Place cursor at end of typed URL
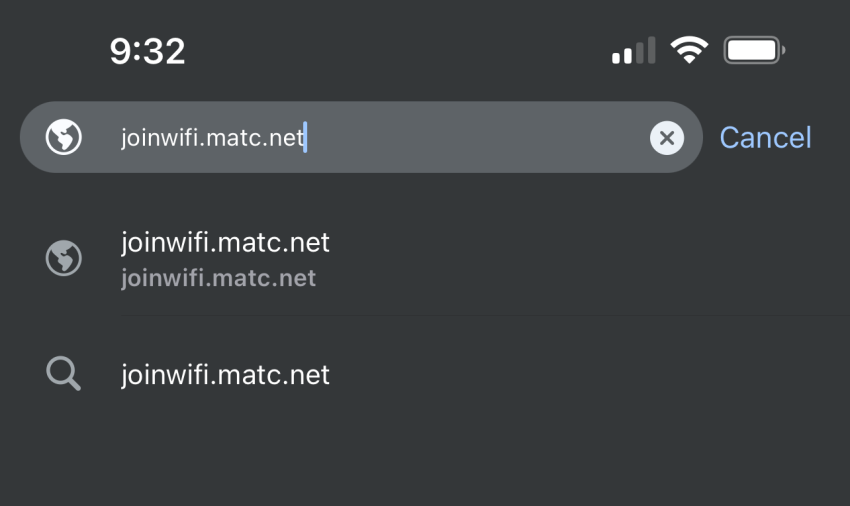This screenshot has height=506, width=850. pyautogui.click(x=305, y=137)
